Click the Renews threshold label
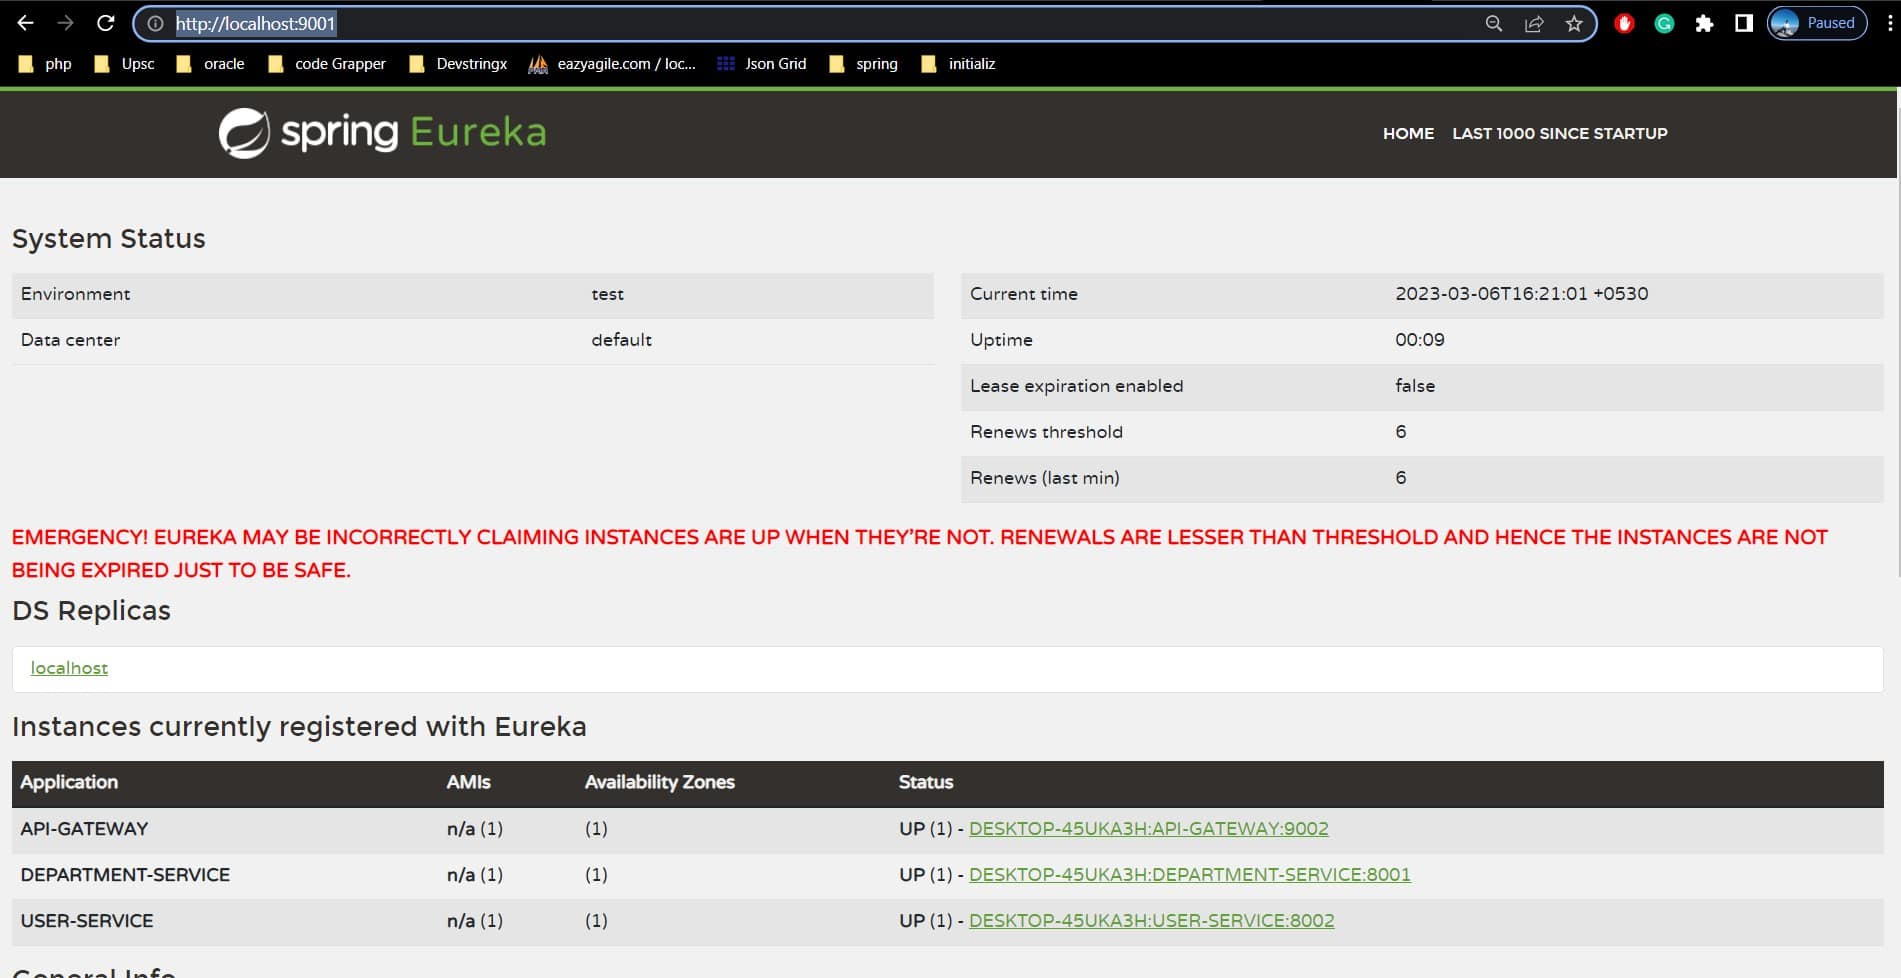This screenshot has width=1901, height=978. [1046, 432]
